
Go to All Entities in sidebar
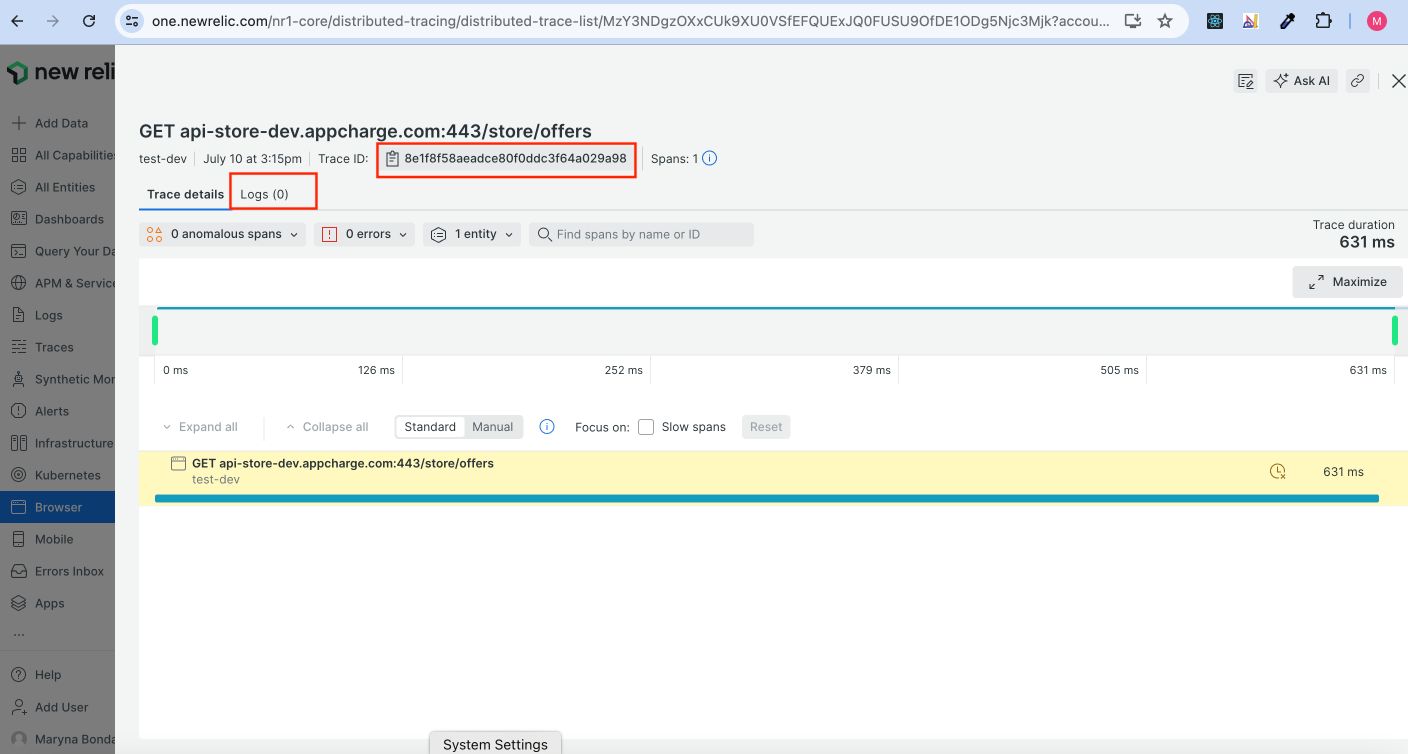[58, 187]
